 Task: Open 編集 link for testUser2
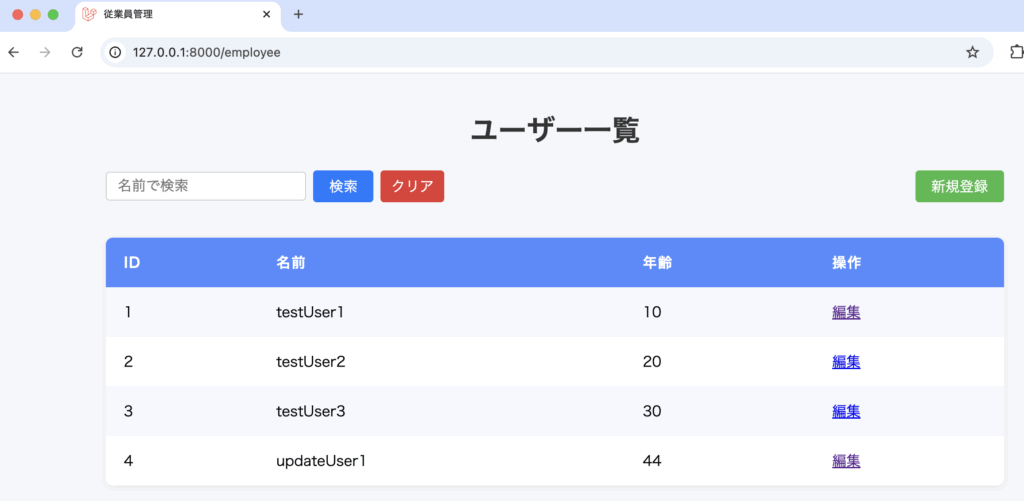[x=846, y=362]
